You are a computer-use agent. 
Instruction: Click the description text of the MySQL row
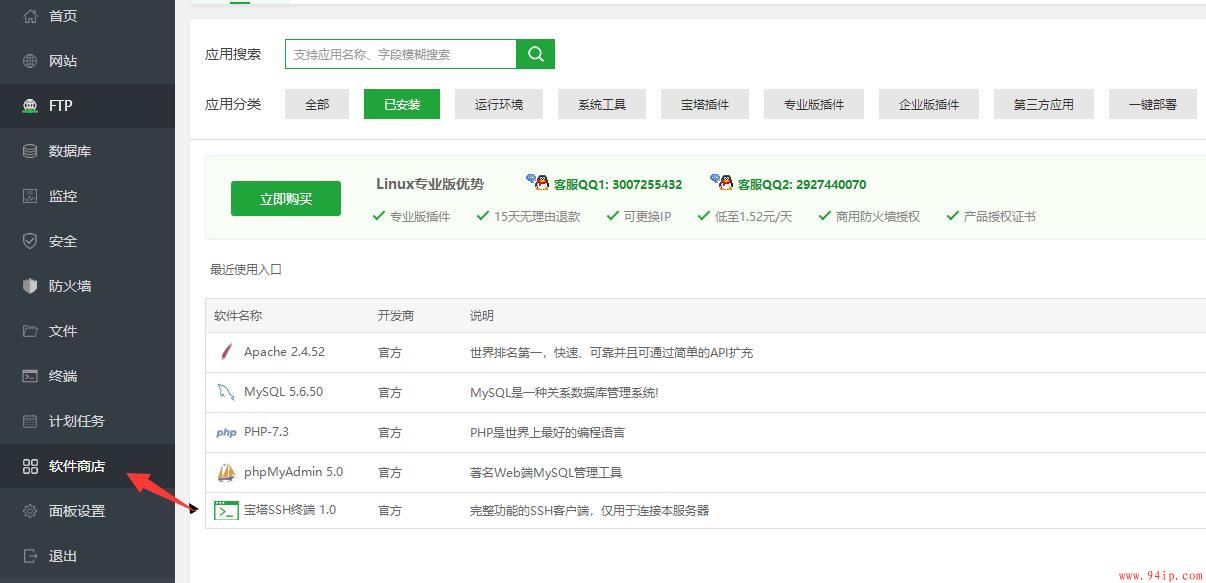[x=564, y=392]
